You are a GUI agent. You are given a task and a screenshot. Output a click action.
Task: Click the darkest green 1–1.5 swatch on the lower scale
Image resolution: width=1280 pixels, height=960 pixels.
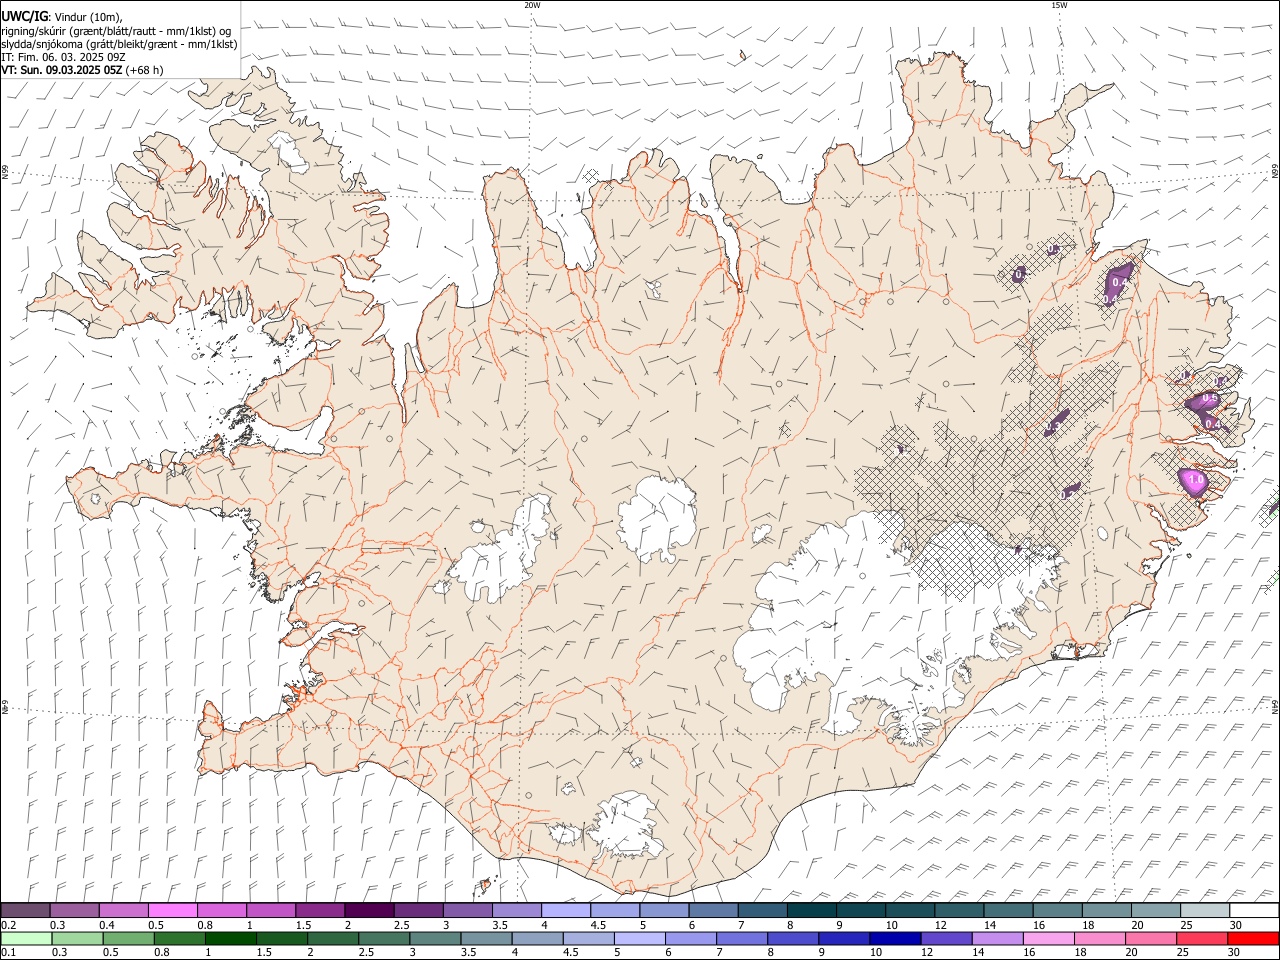pos(230,938)
